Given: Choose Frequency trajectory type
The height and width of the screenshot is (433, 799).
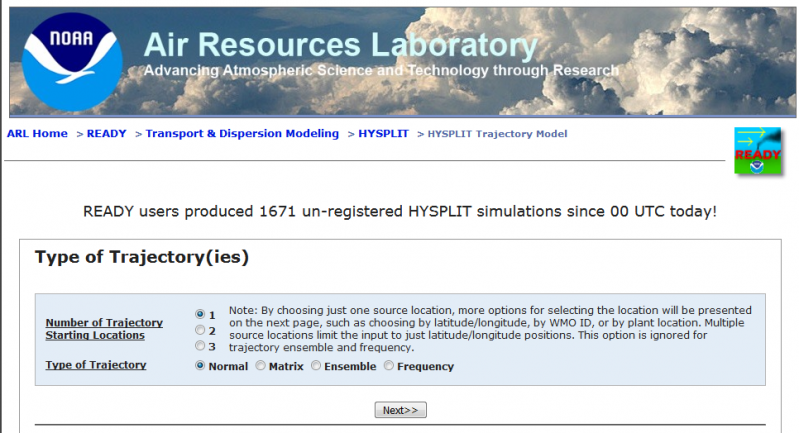Looking at the screenshot, I should (x=389, y=366).
